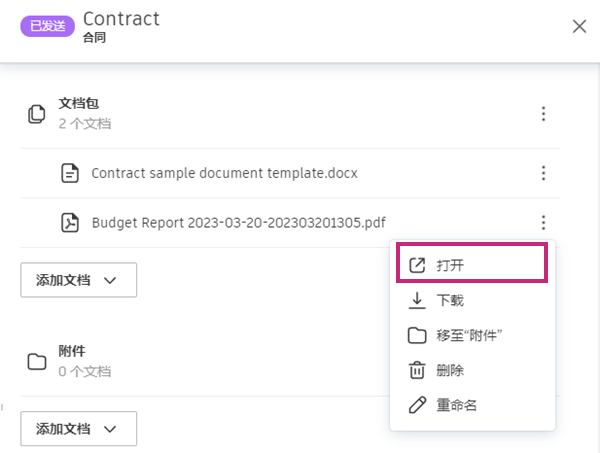
Task: Expand the 添加文档 dropdown under 附件
Action: point(78,428)
